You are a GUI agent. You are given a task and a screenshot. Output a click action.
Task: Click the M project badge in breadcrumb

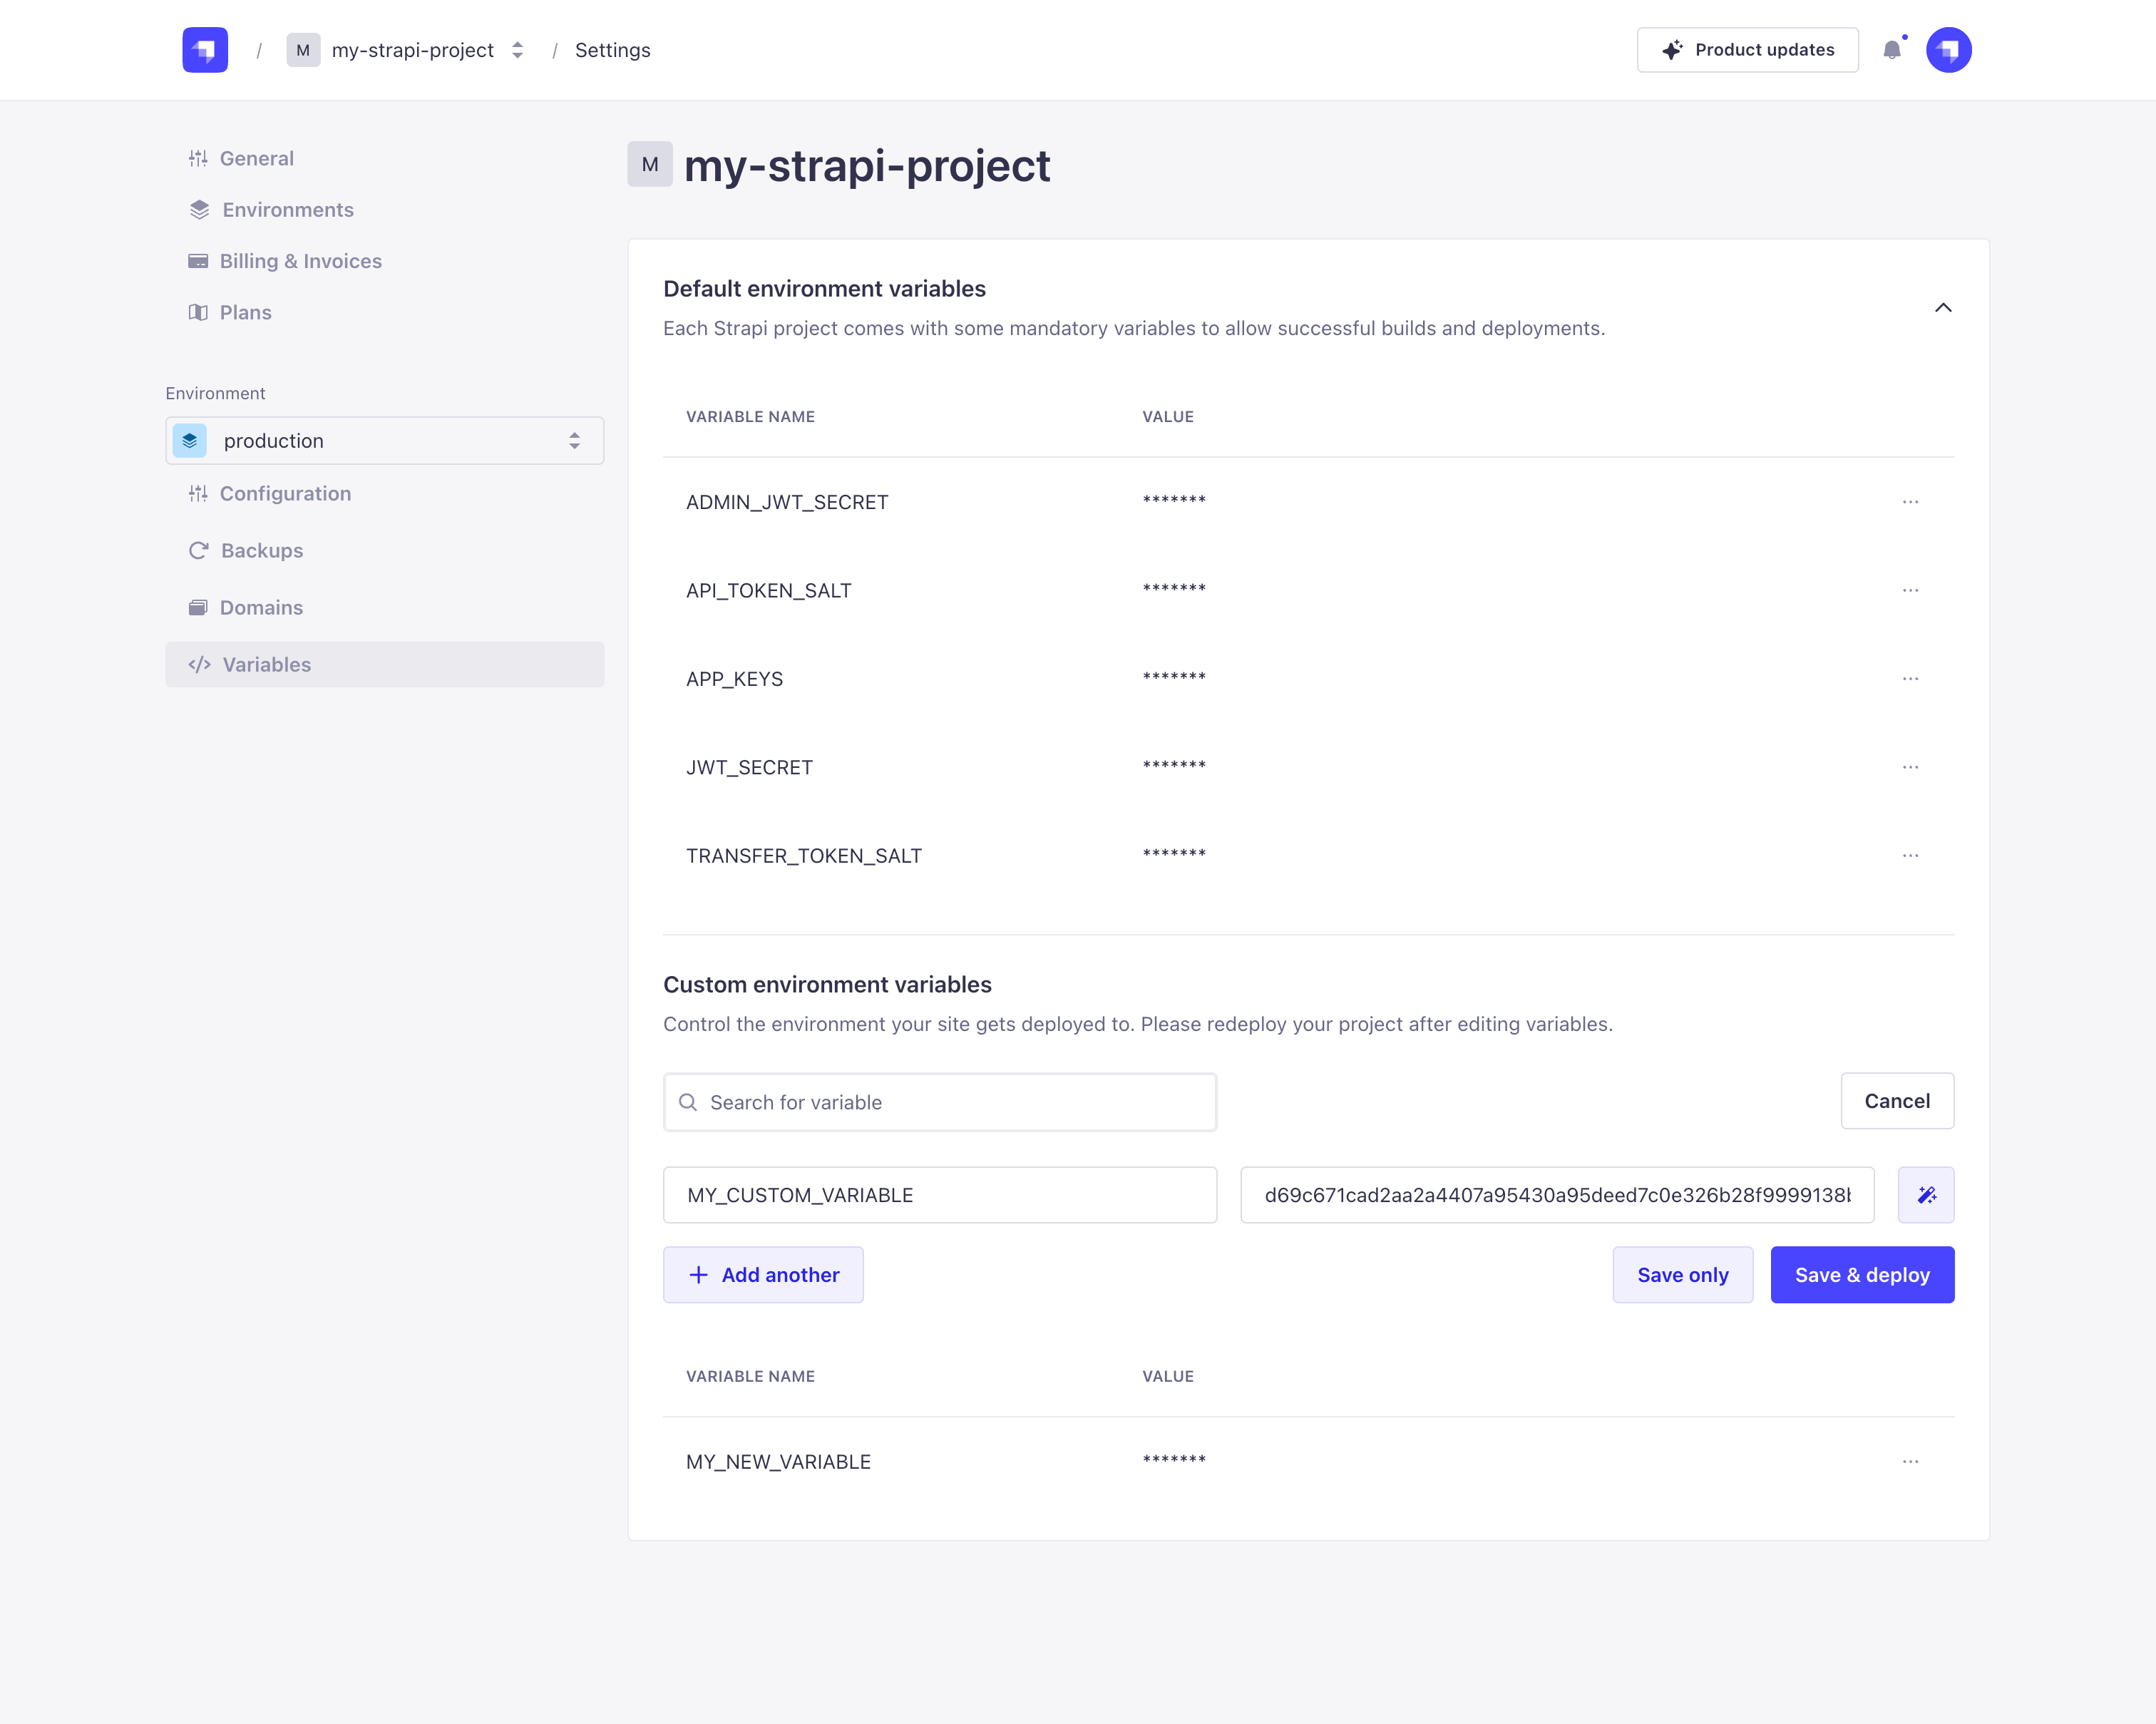pyautogui.click(x=303, y=50)
